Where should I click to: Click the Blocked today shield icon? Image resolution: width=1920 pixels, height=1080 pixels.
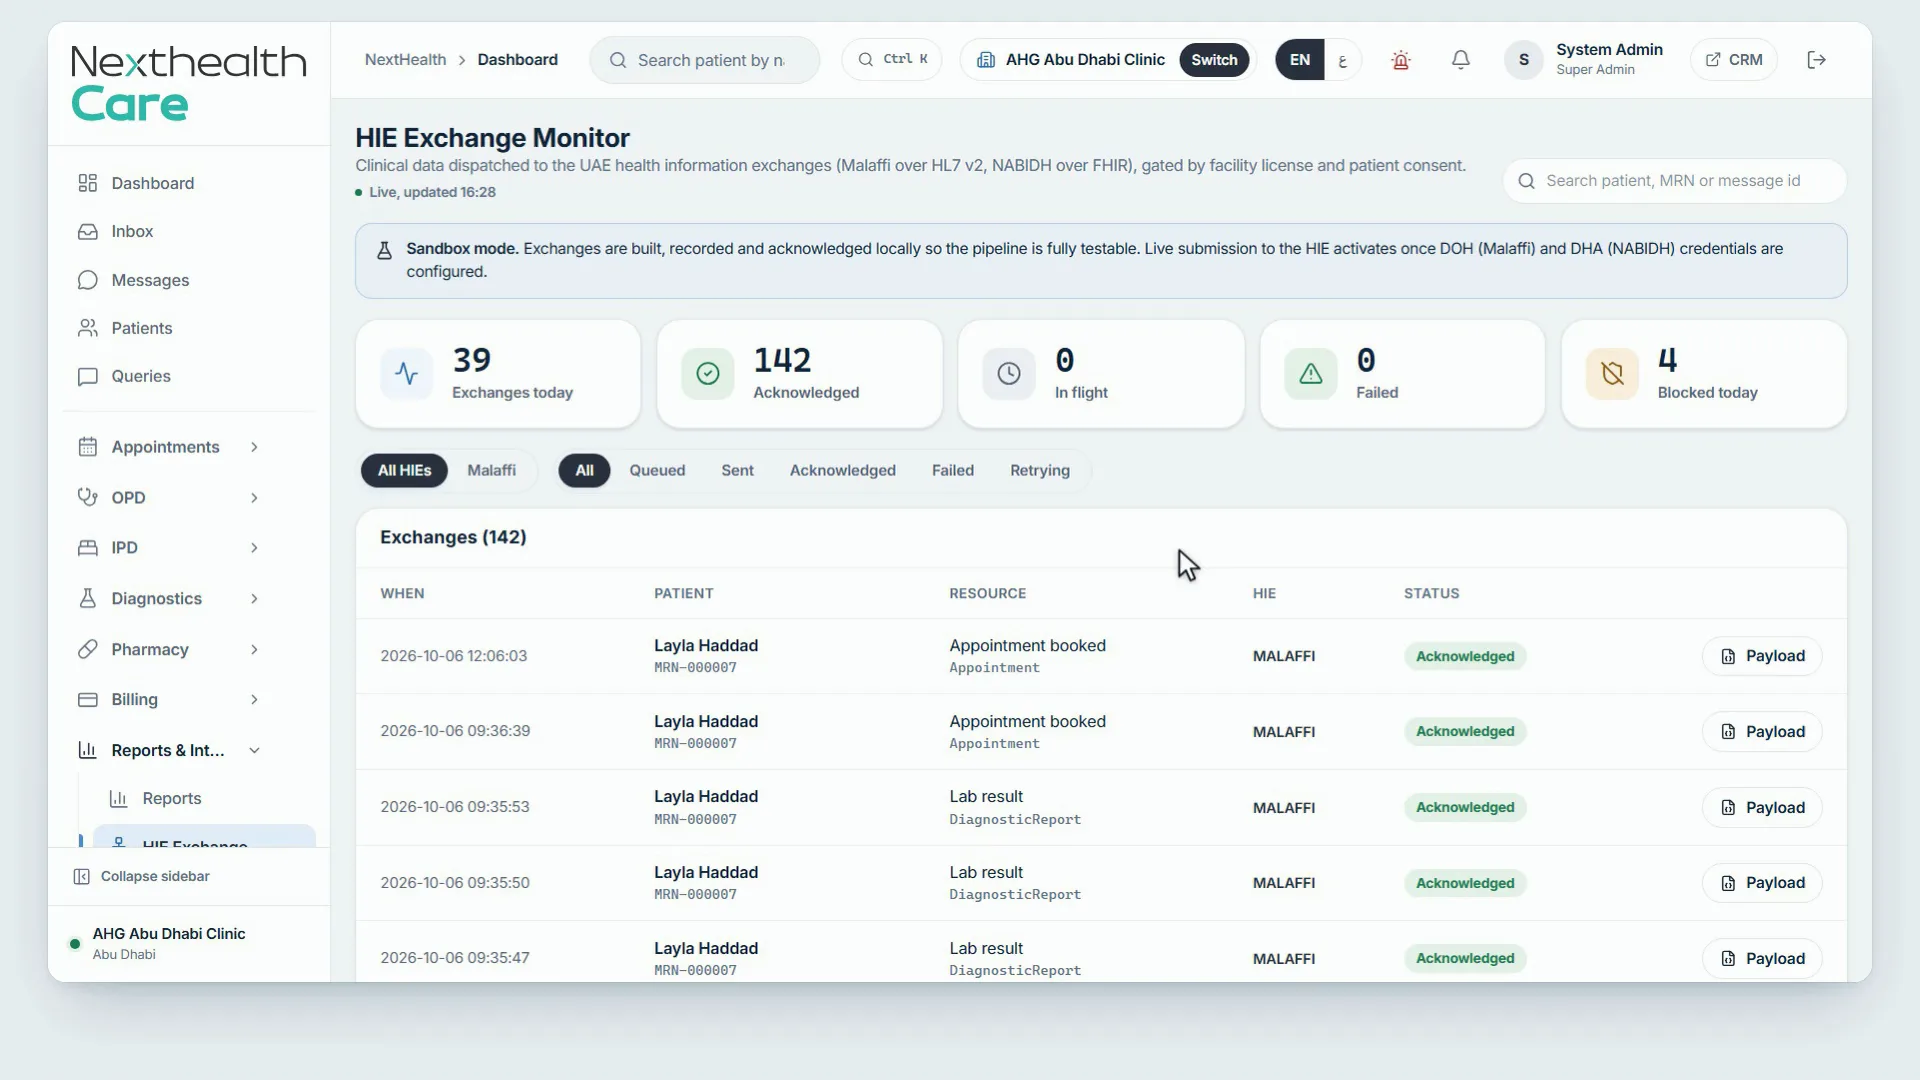[1612, 374]
